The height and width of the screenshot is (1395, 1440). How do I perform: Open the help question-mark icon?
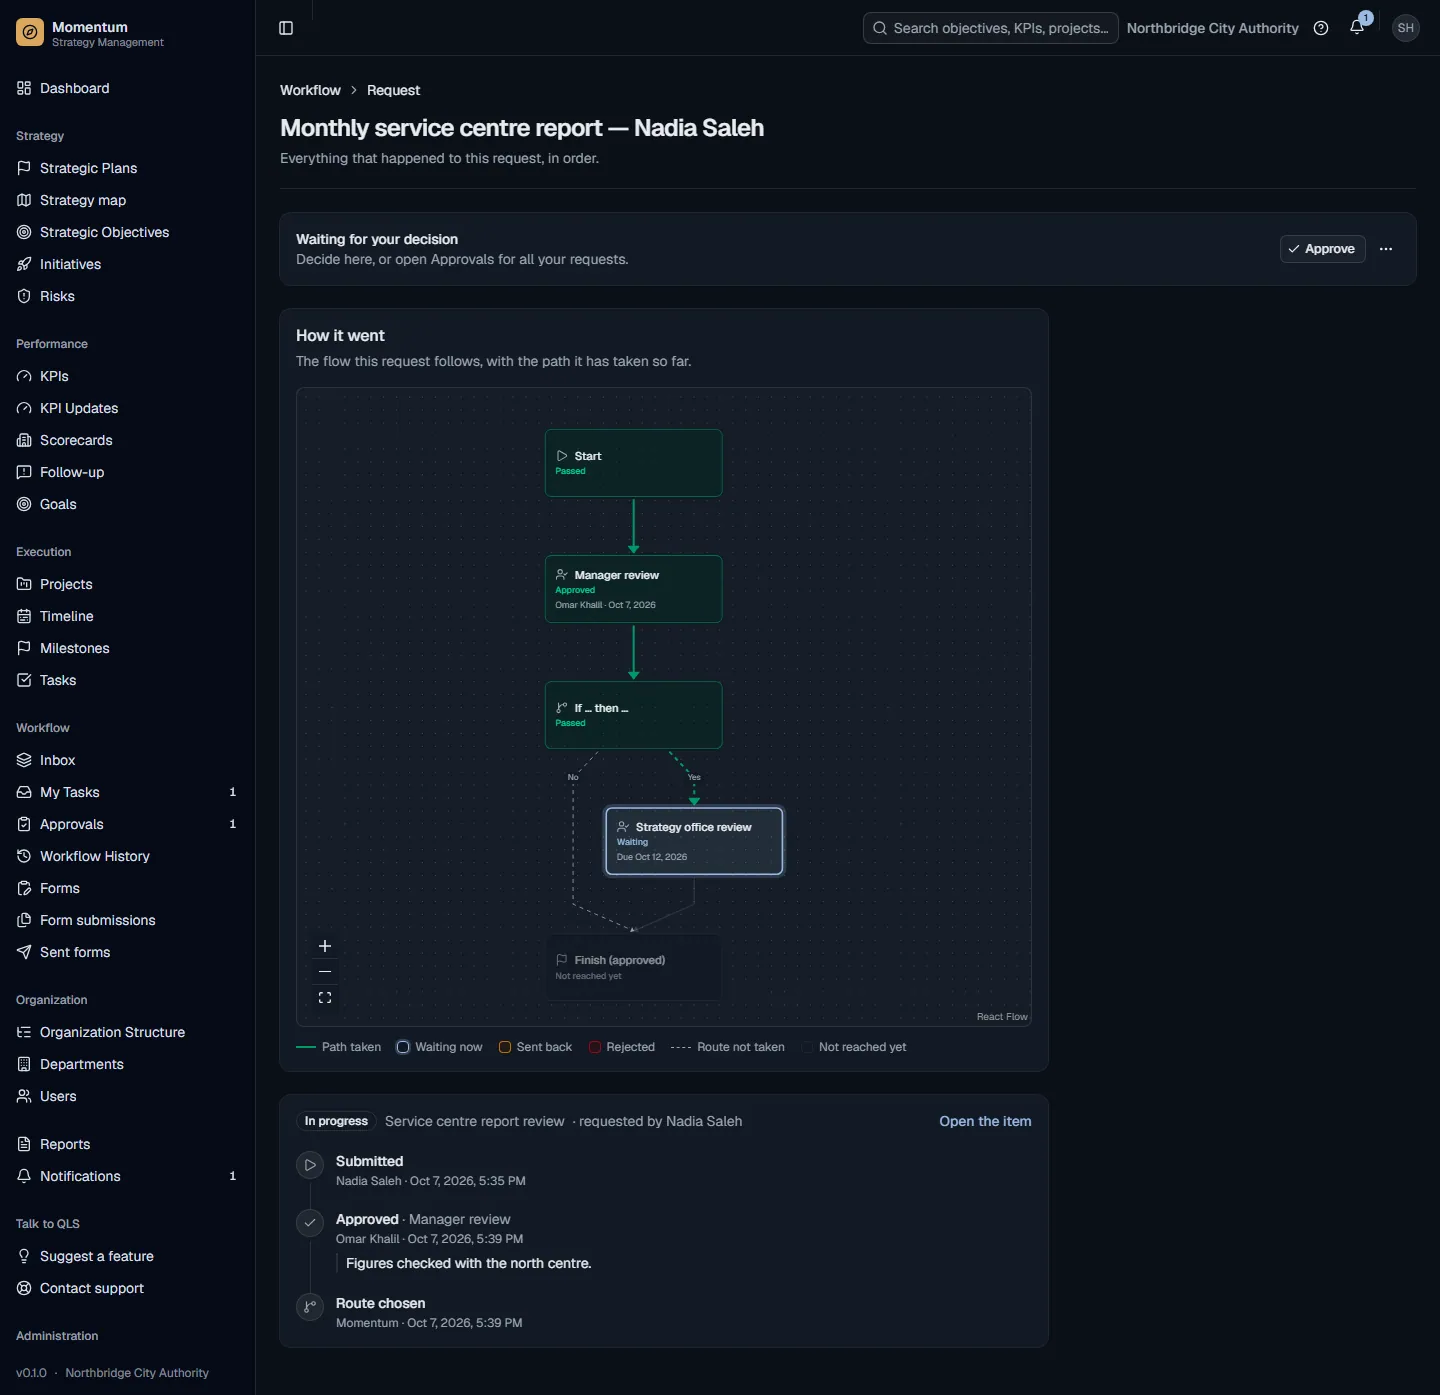tap(1321, 28)
